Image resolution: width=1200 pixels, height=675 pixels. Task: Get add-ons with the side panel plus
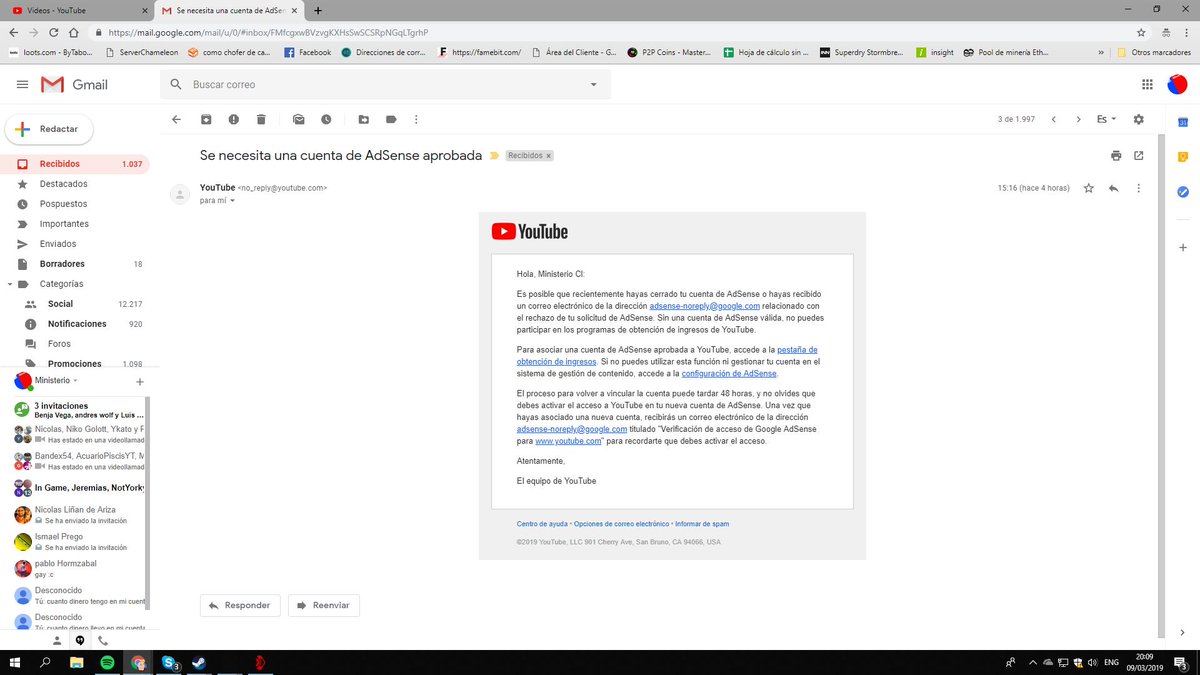[1182, 246]
